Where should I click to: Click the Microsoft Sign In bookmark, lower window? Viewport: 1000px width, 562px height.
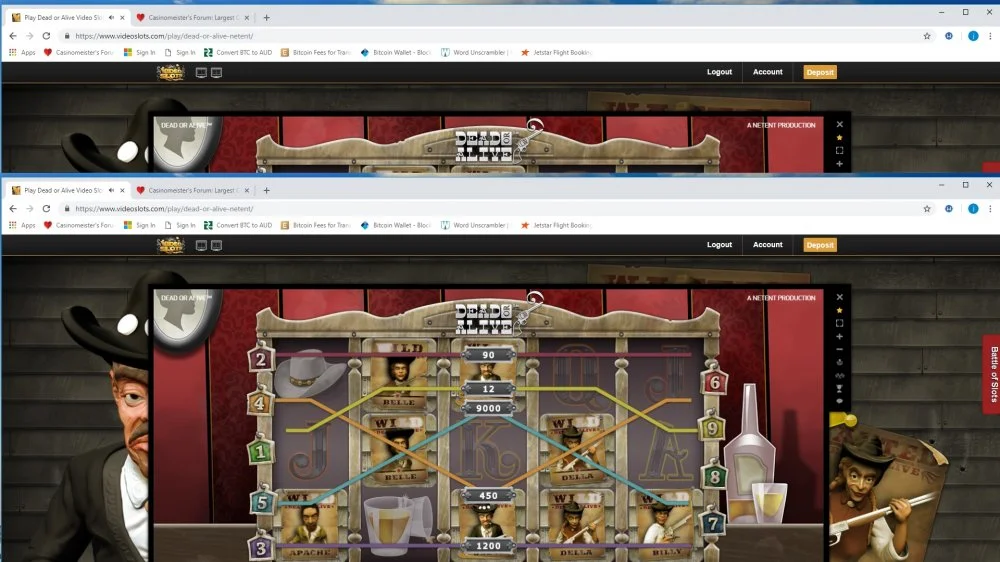click(x=140, y=225)
